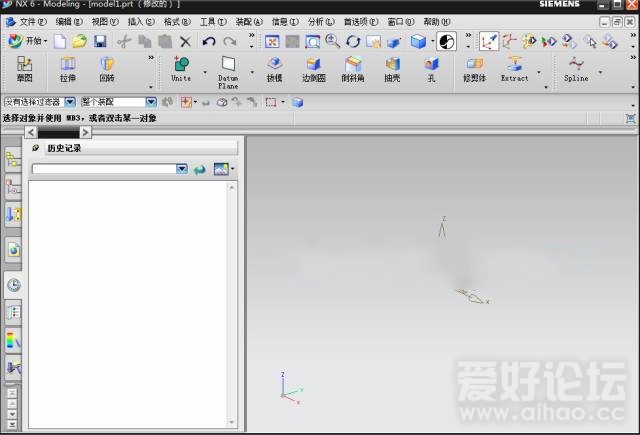
Task: Click the 孔 (Hole) tool
Action: tap(431, 68)
